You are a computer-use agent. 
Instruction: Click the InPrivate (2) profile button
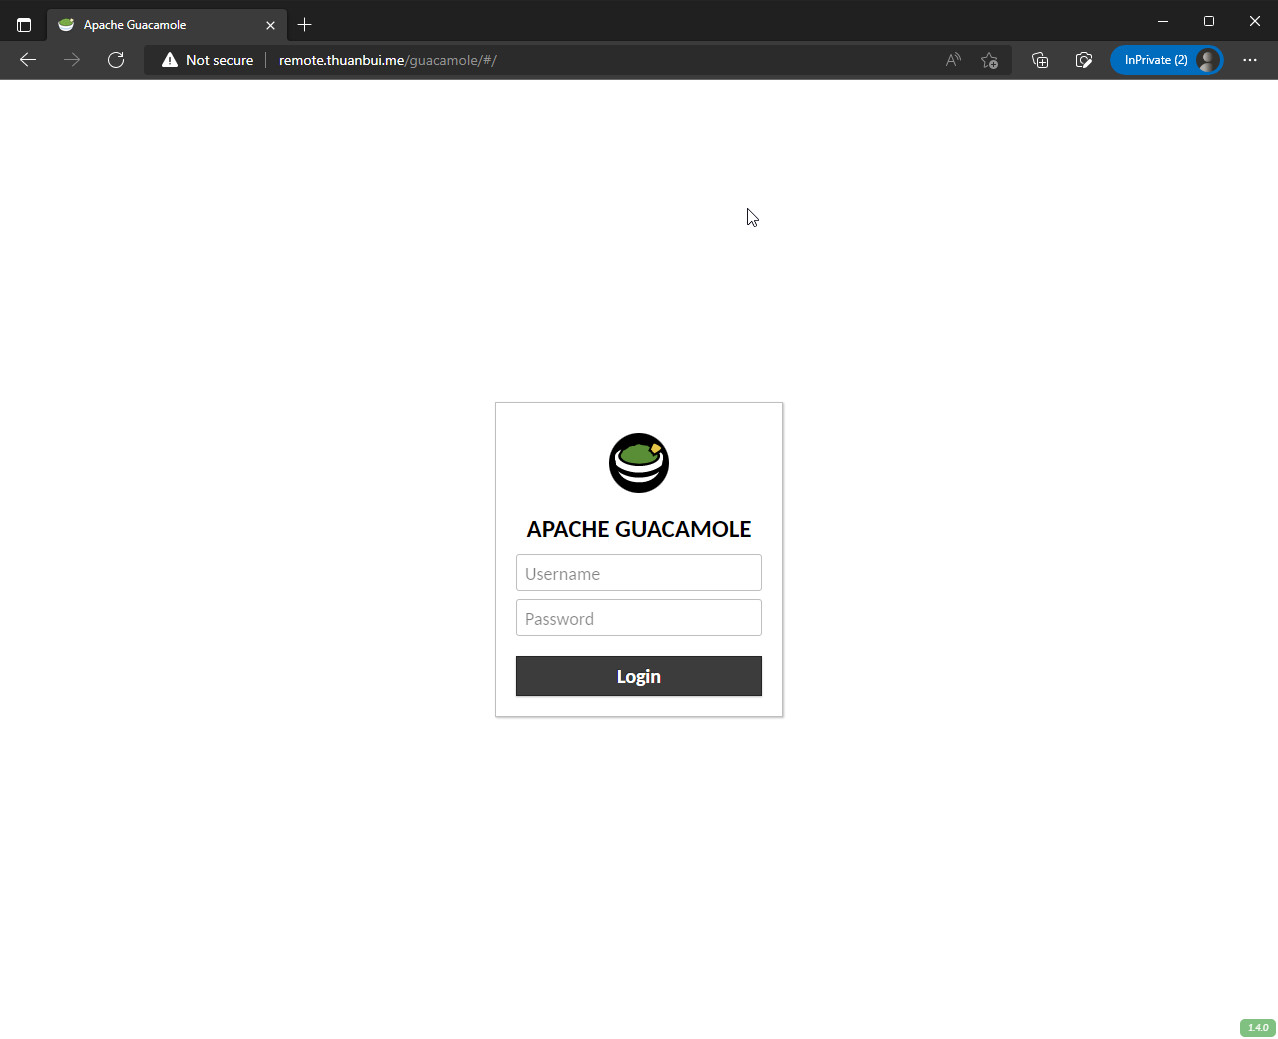[x=1167, y=60]
